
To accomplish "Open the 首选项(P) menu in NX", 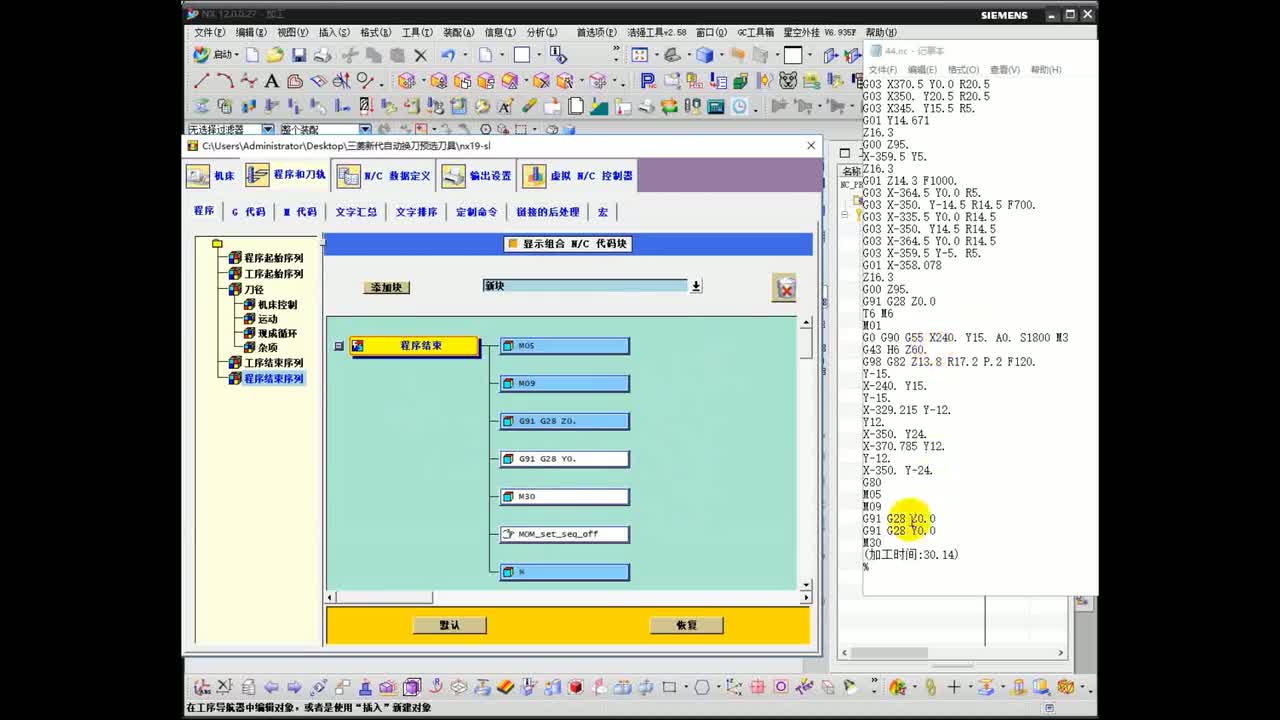I will coord(596,32).
